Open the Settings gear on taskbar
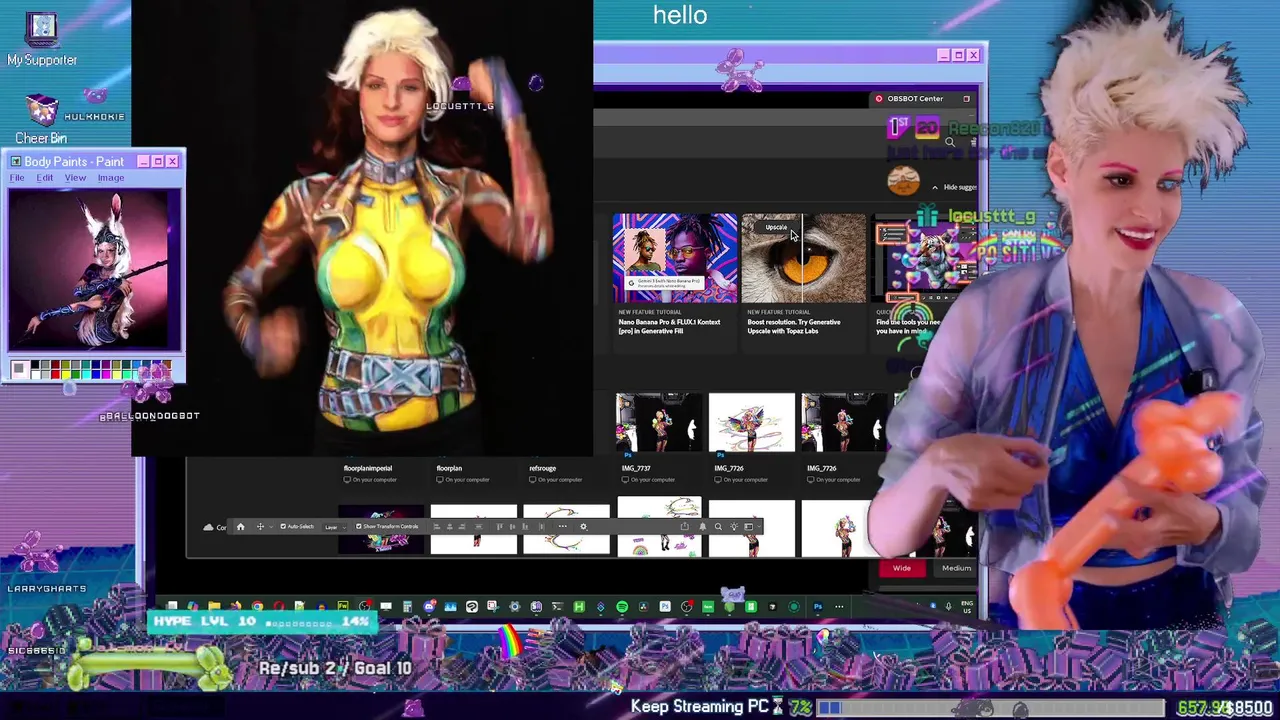 [x=515, y=606]
